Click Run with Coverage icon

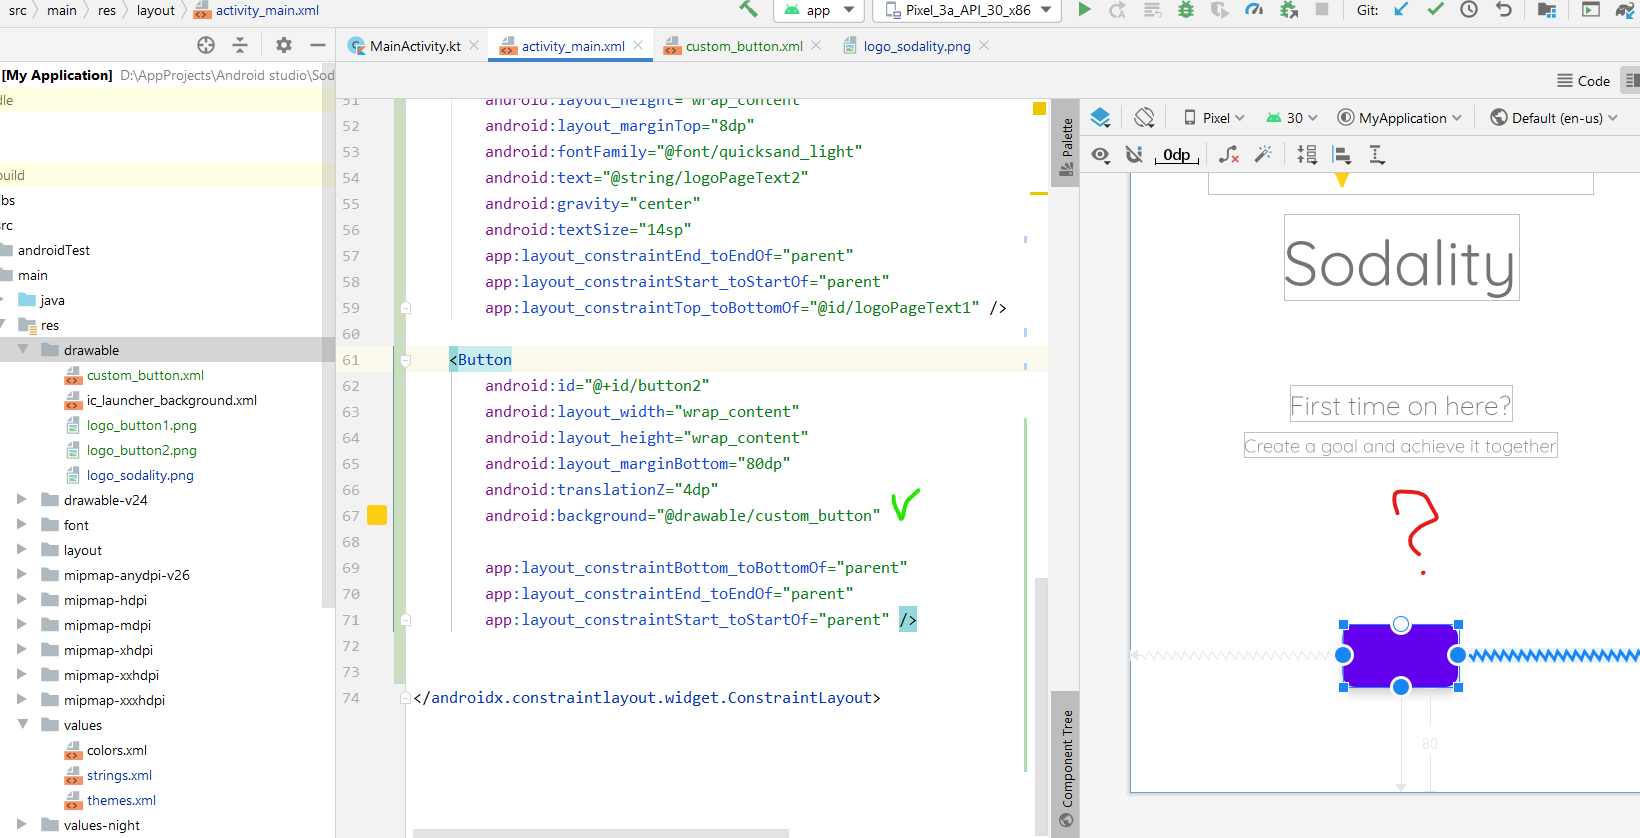pyautogui.click(x=1220, y=10)
